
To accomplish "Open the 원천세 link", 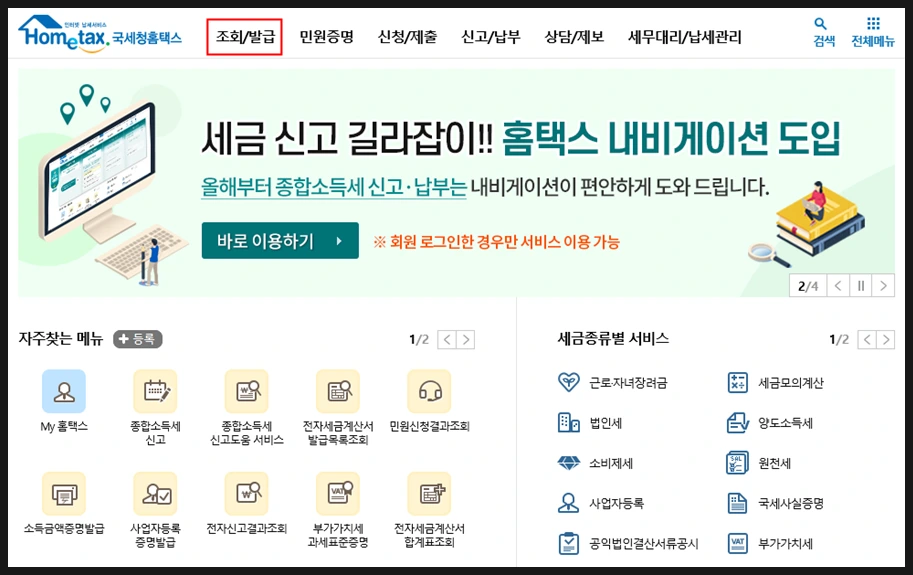I will coord(774,463).
